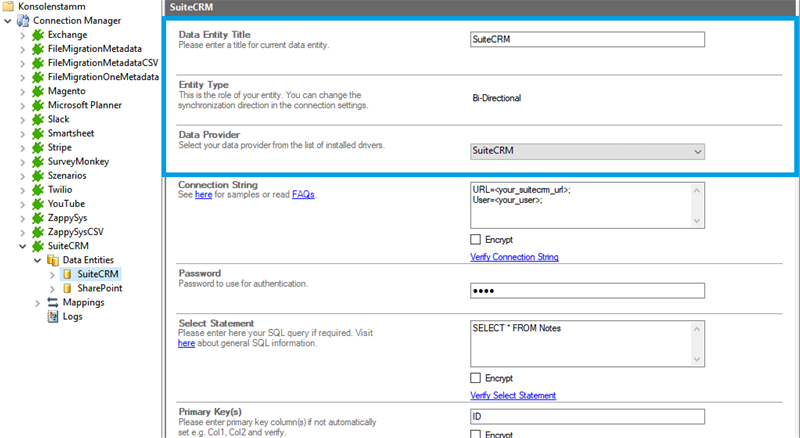Select Stripe in the connection tree
The image size is (800, 438).
pos(59,147)
